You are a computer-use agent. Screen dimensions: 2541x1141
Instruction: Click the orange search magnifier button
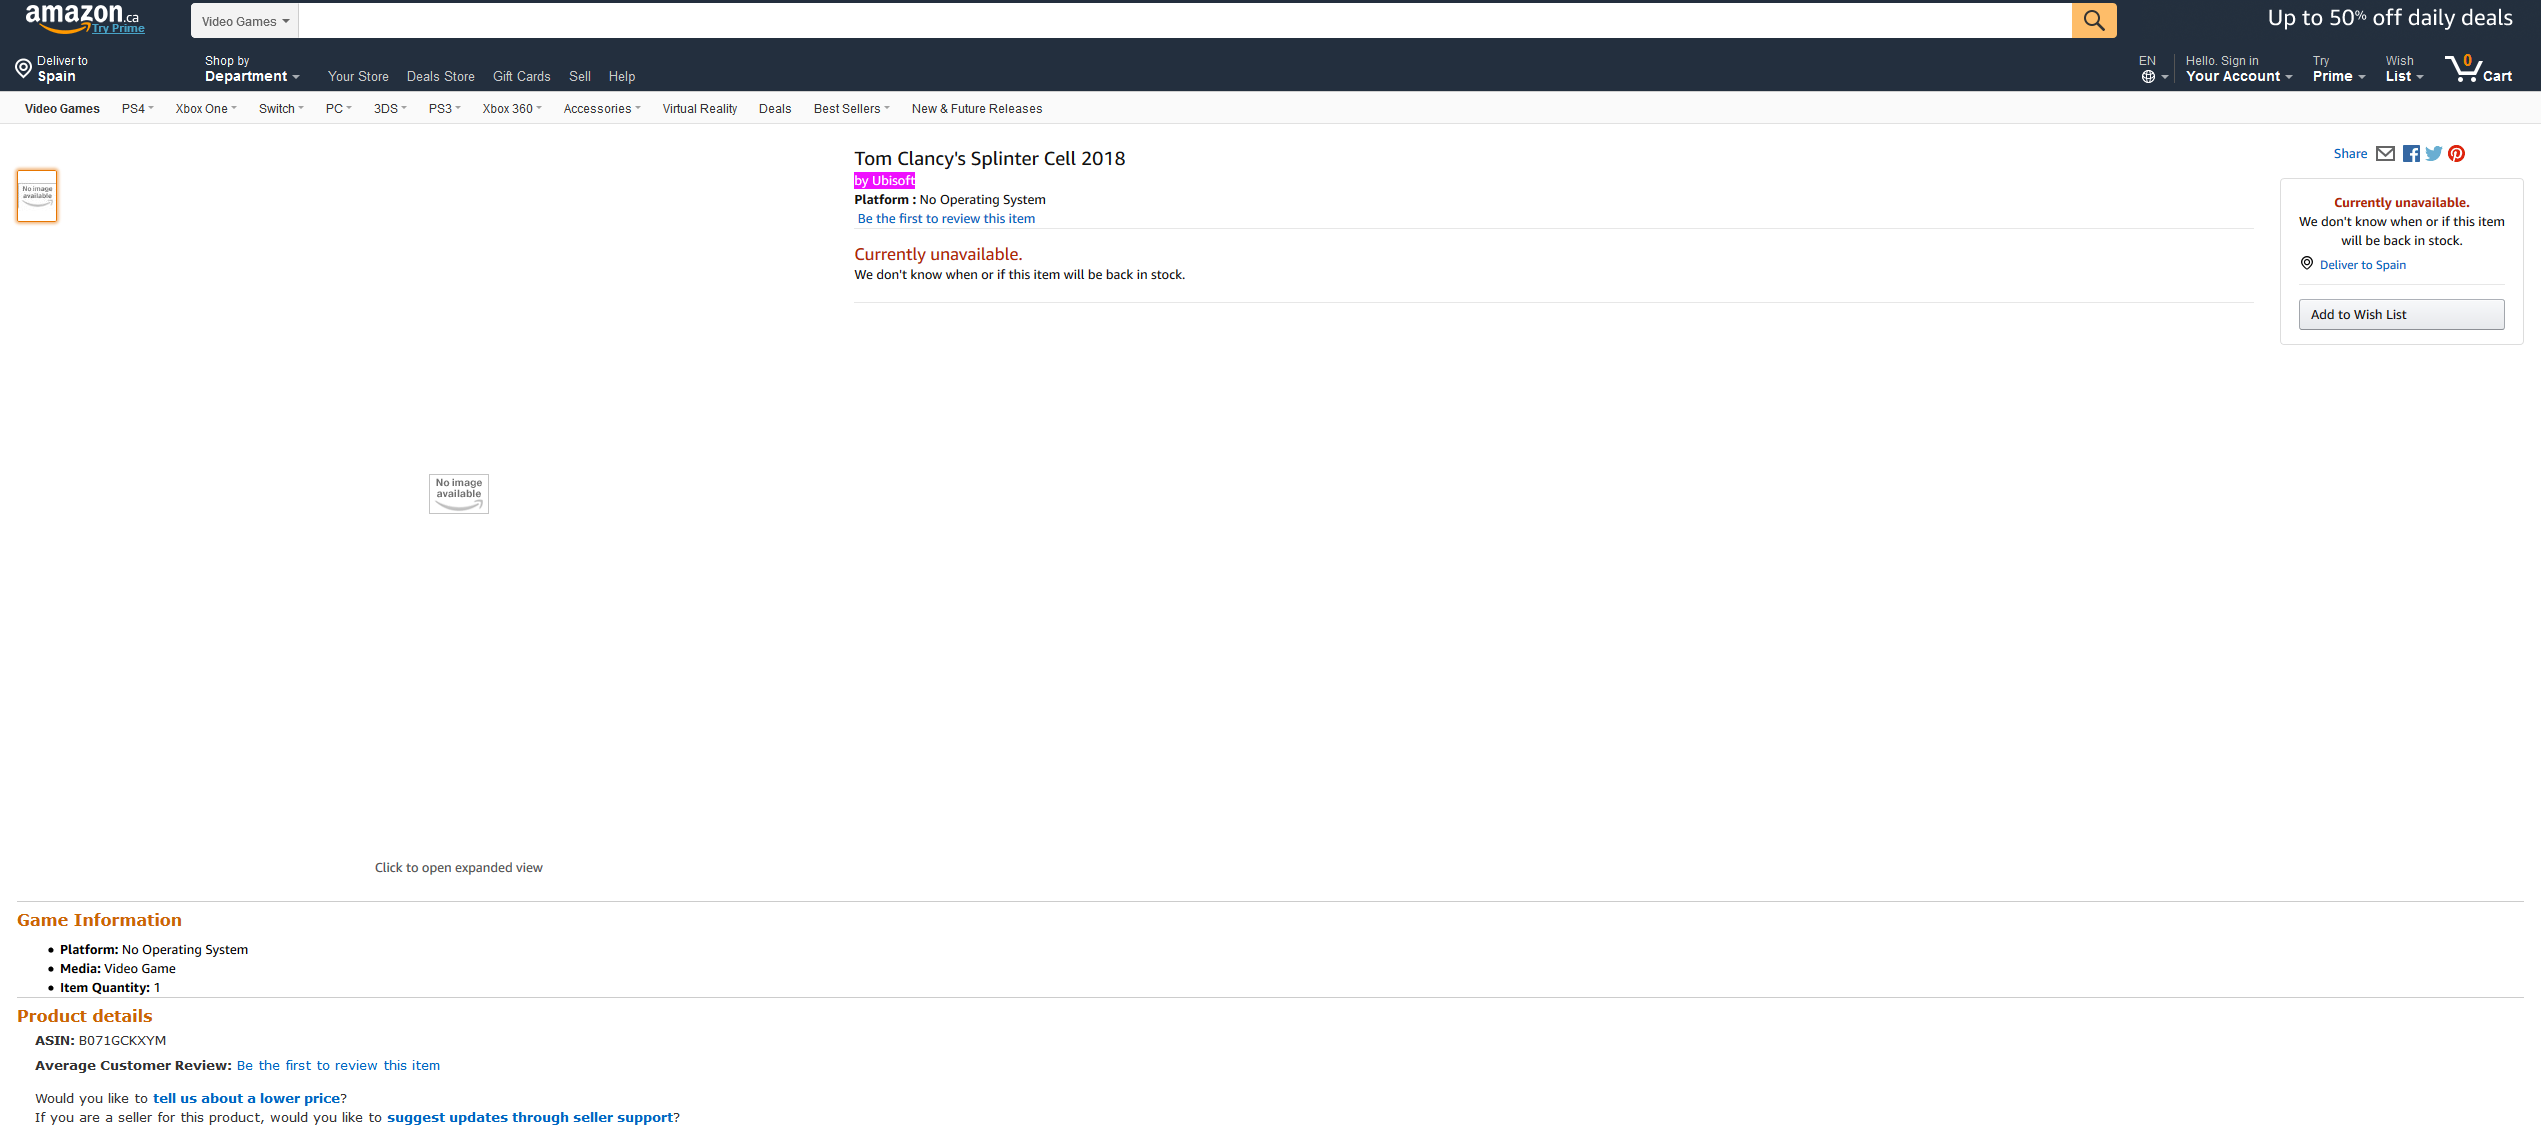[2093, 20]
